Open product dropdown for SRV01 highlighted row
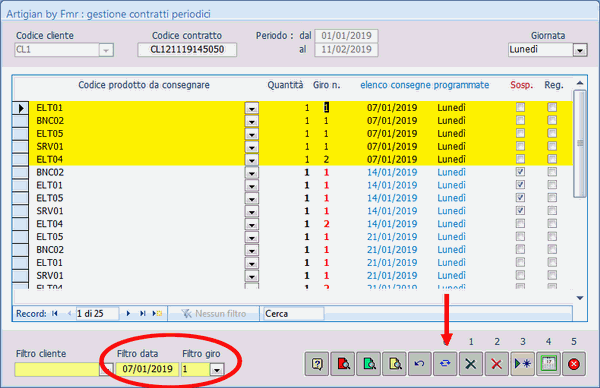Viewport: 600px width, 388px height. (251, 147)
